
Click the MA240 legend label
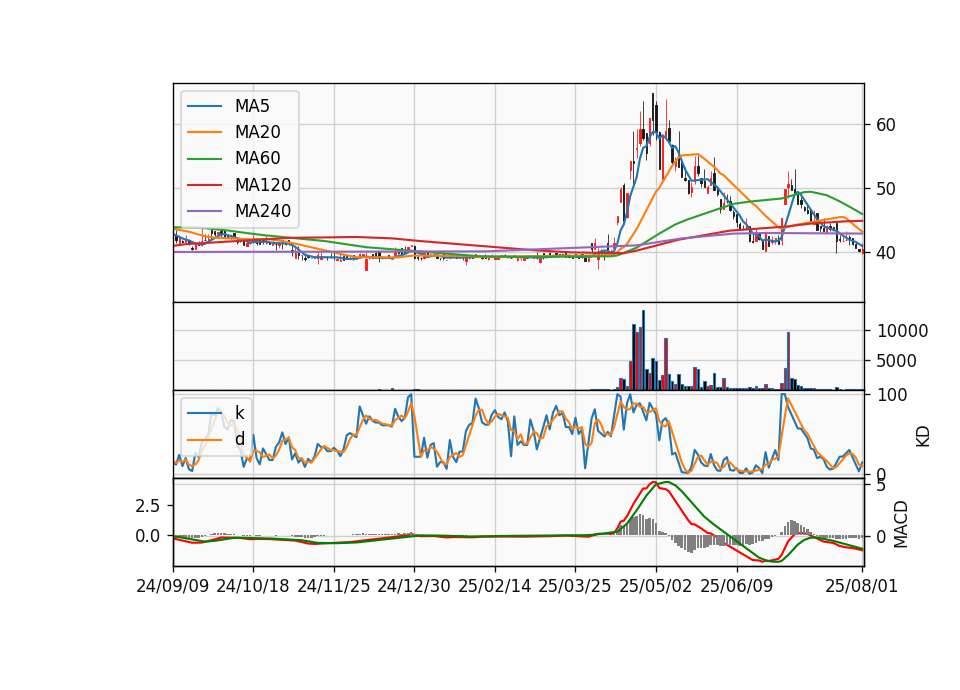pos(263,211)
